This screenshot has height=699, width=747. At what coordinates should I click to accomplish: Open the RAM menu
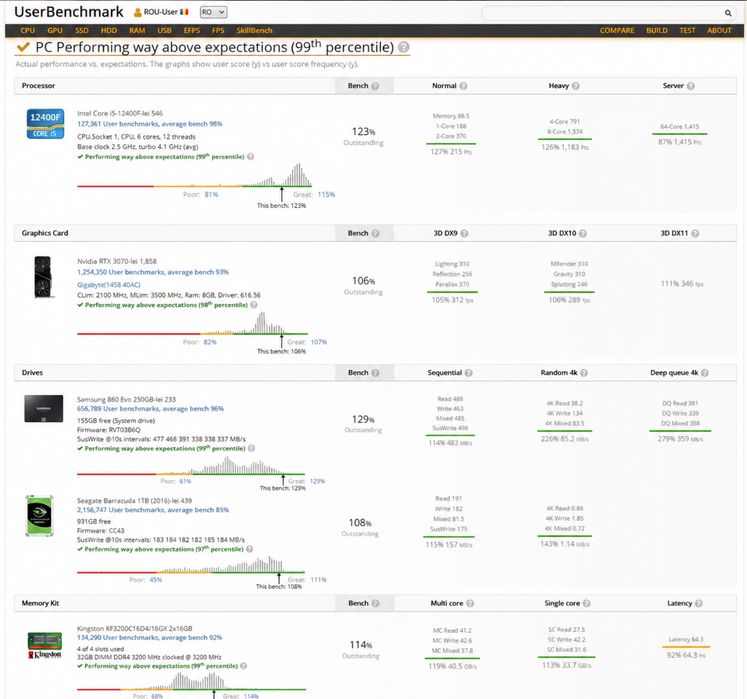pyautogui.click(x=137, y=30)
